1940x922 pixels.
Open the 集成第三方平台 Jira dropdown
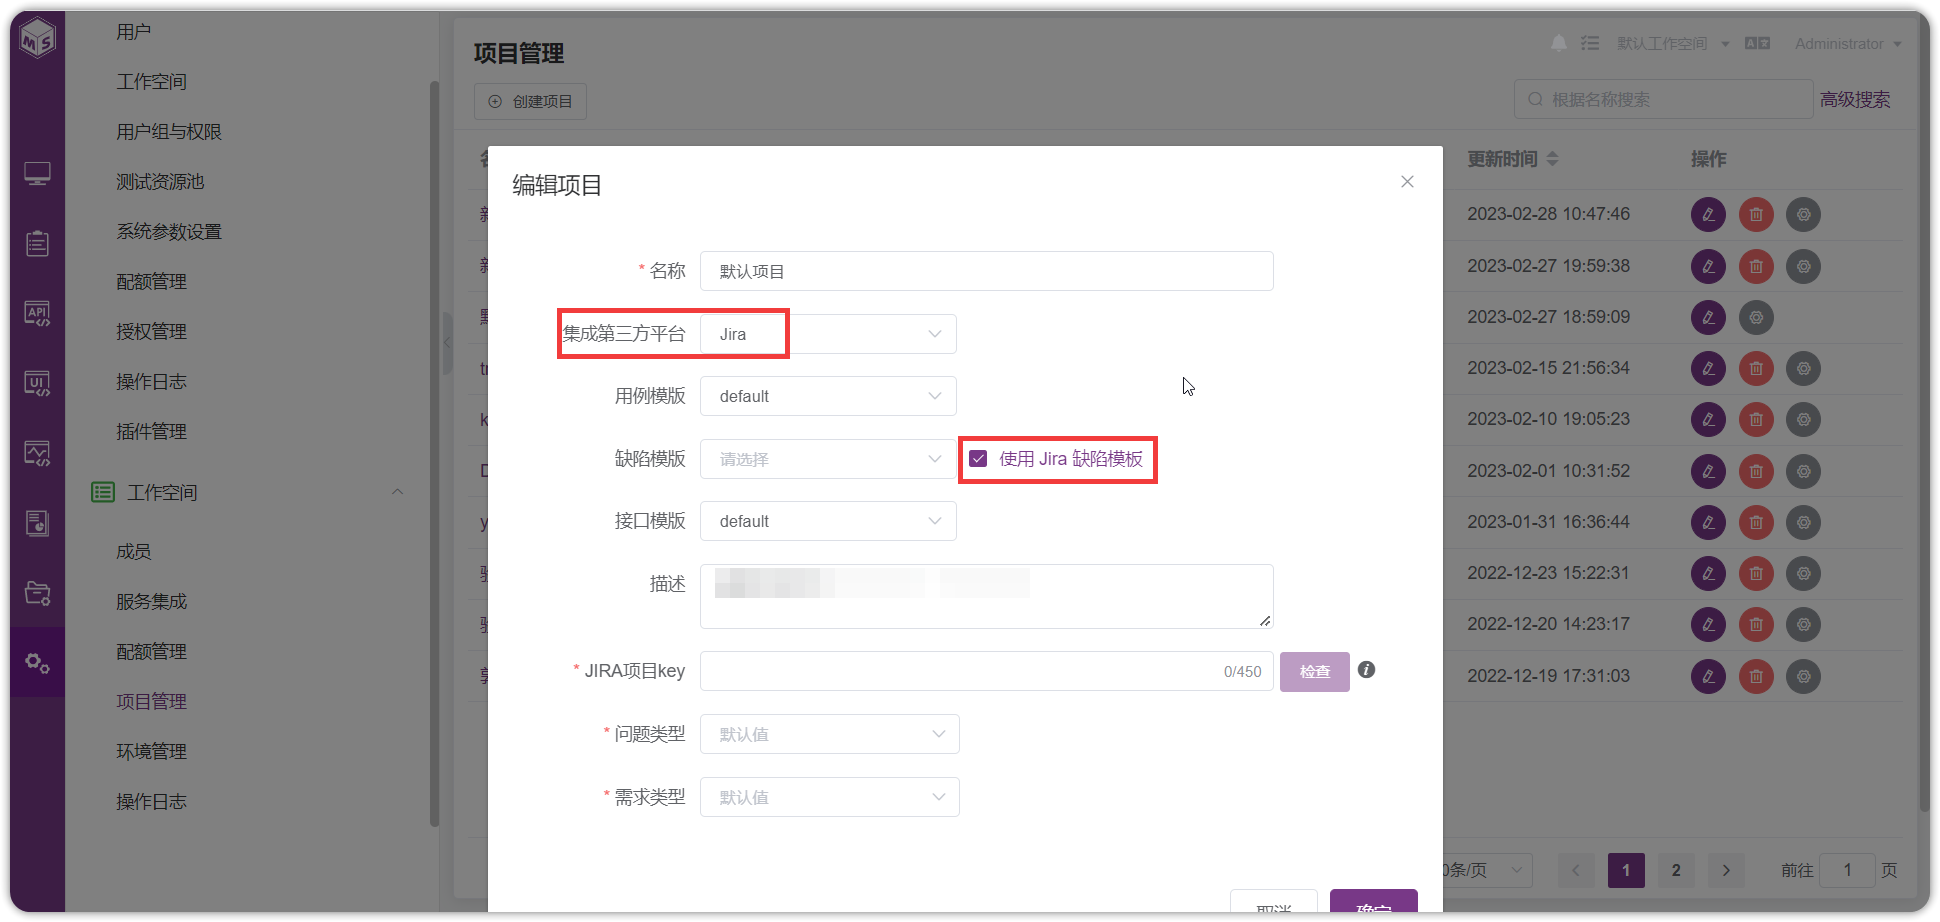click(828, 334)
